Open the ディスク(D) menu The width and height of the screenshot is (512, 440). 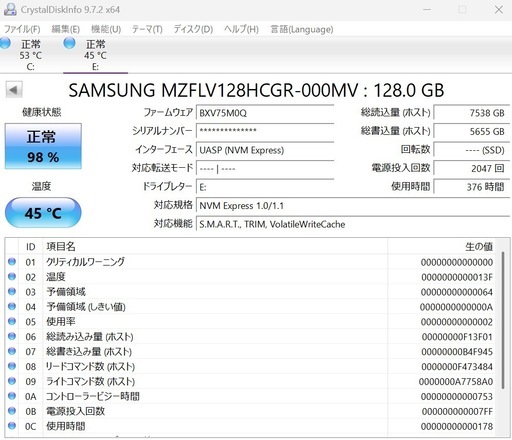[x=193, y=29]
